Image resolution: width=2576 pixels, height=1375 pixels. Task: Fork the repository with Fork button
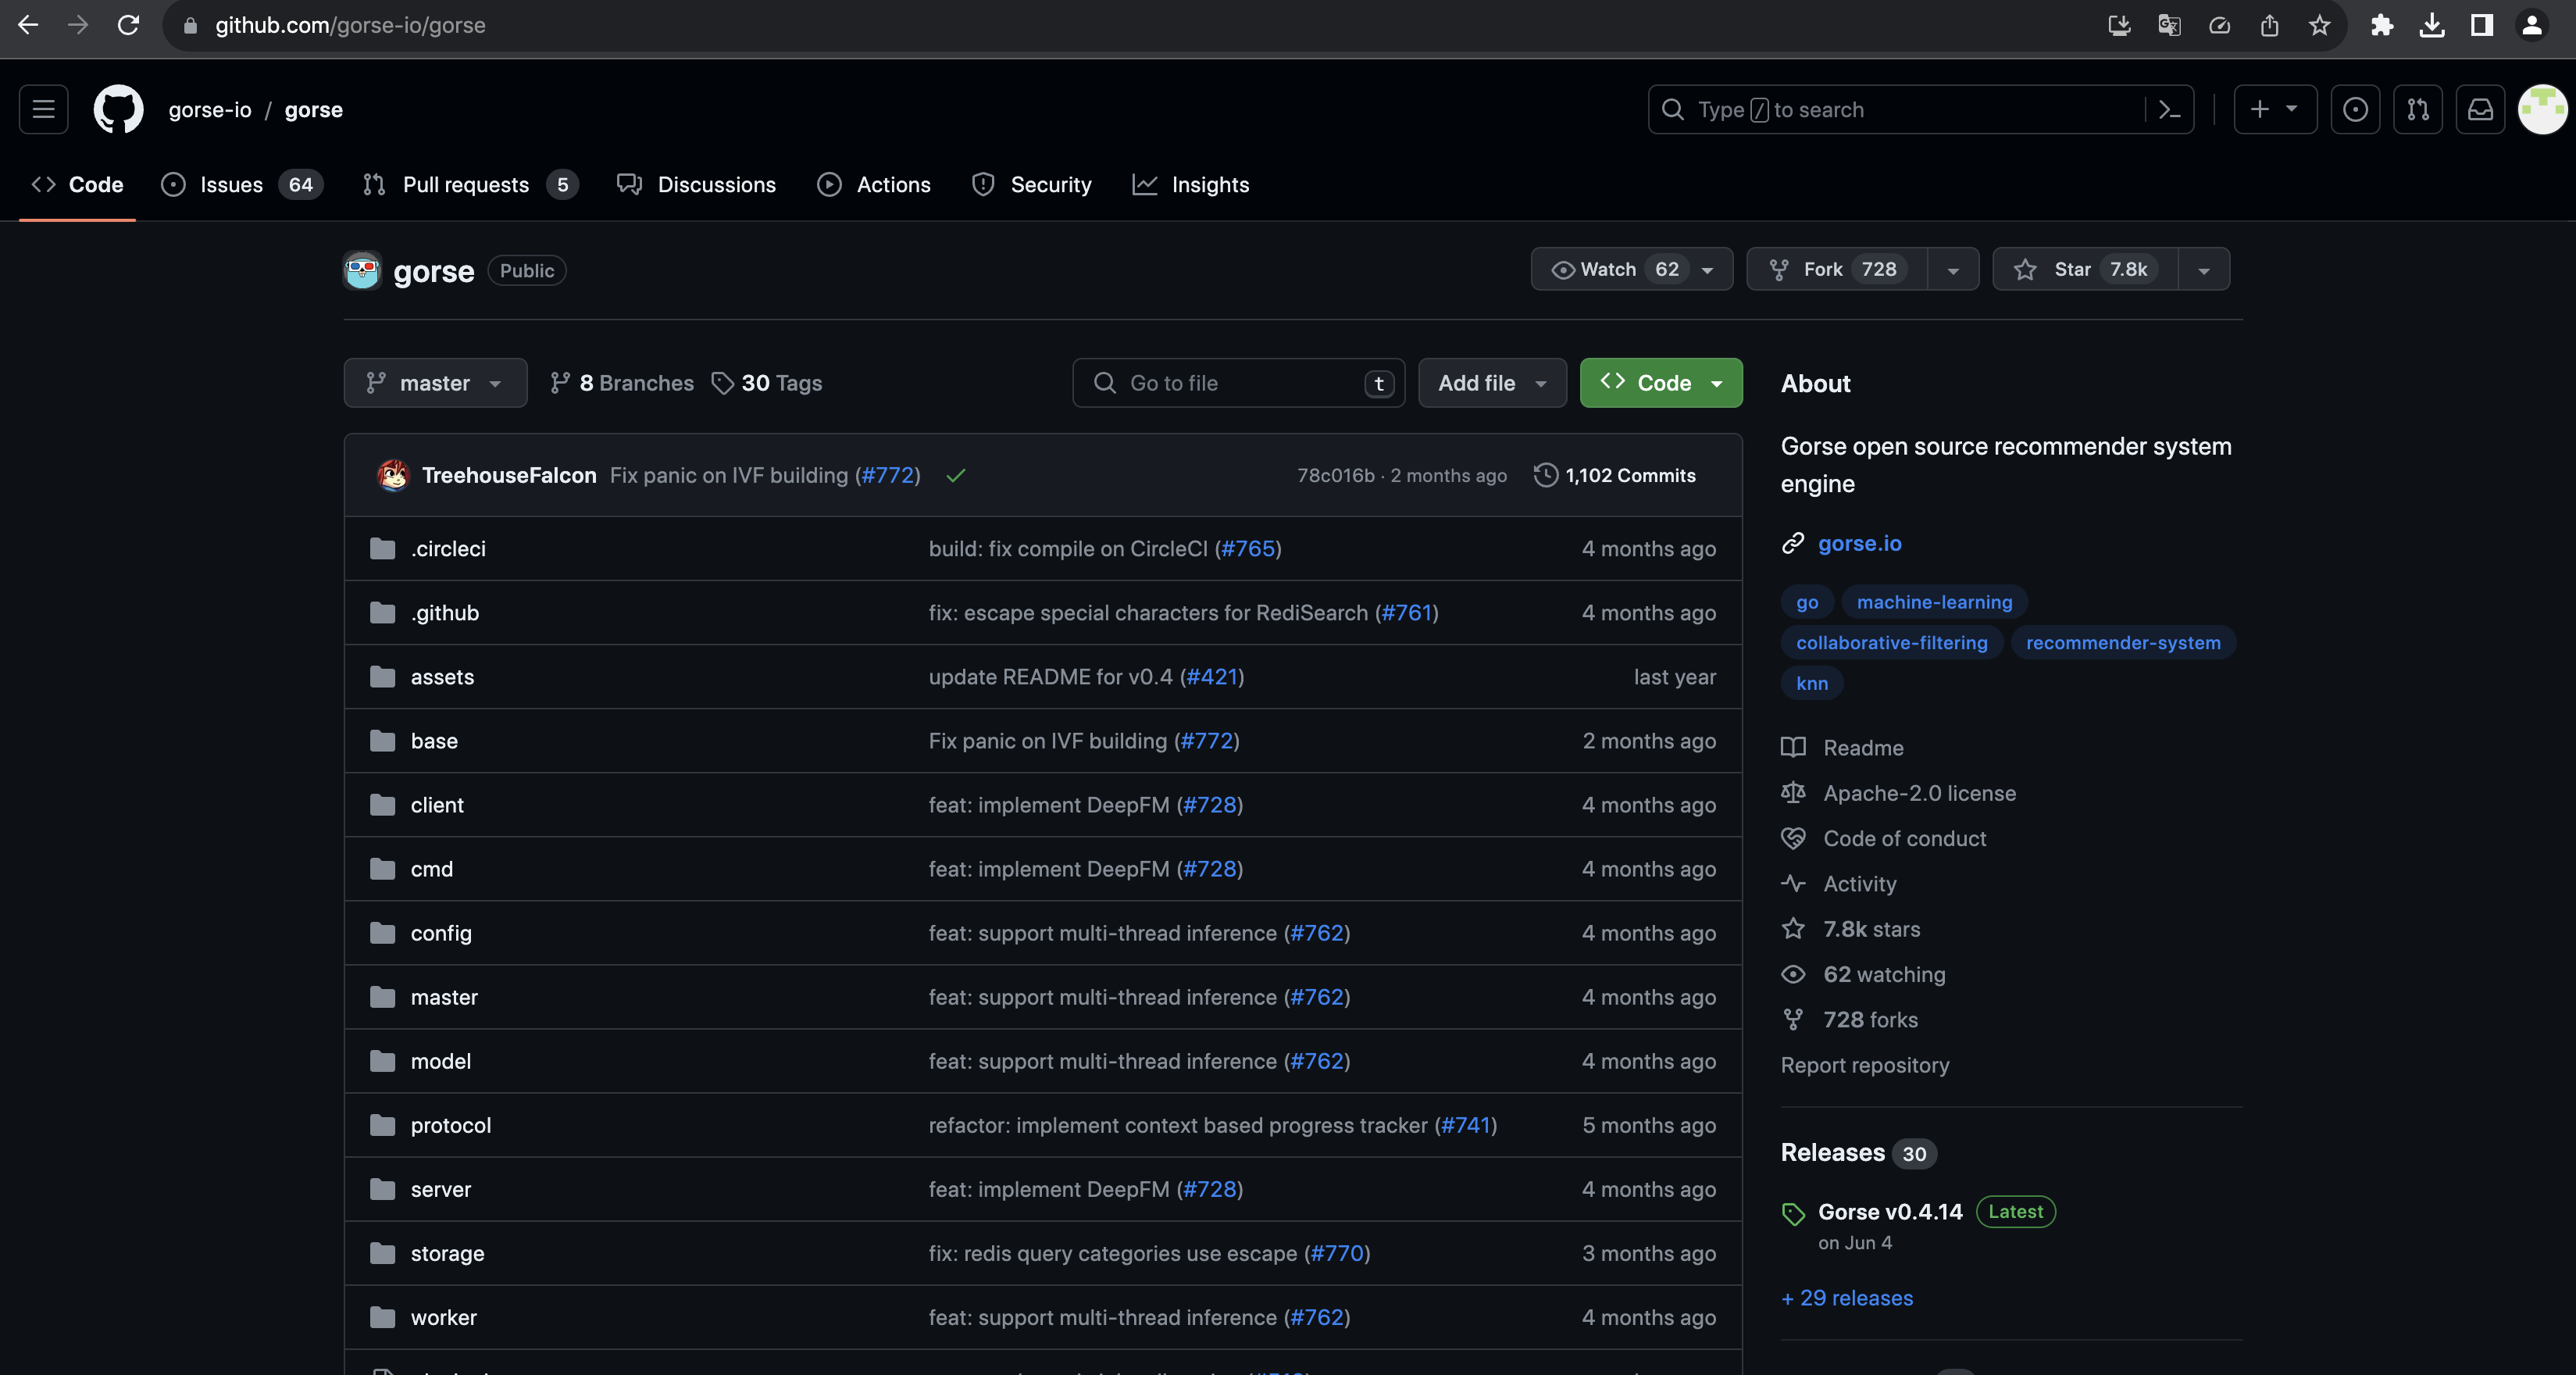1837,269
